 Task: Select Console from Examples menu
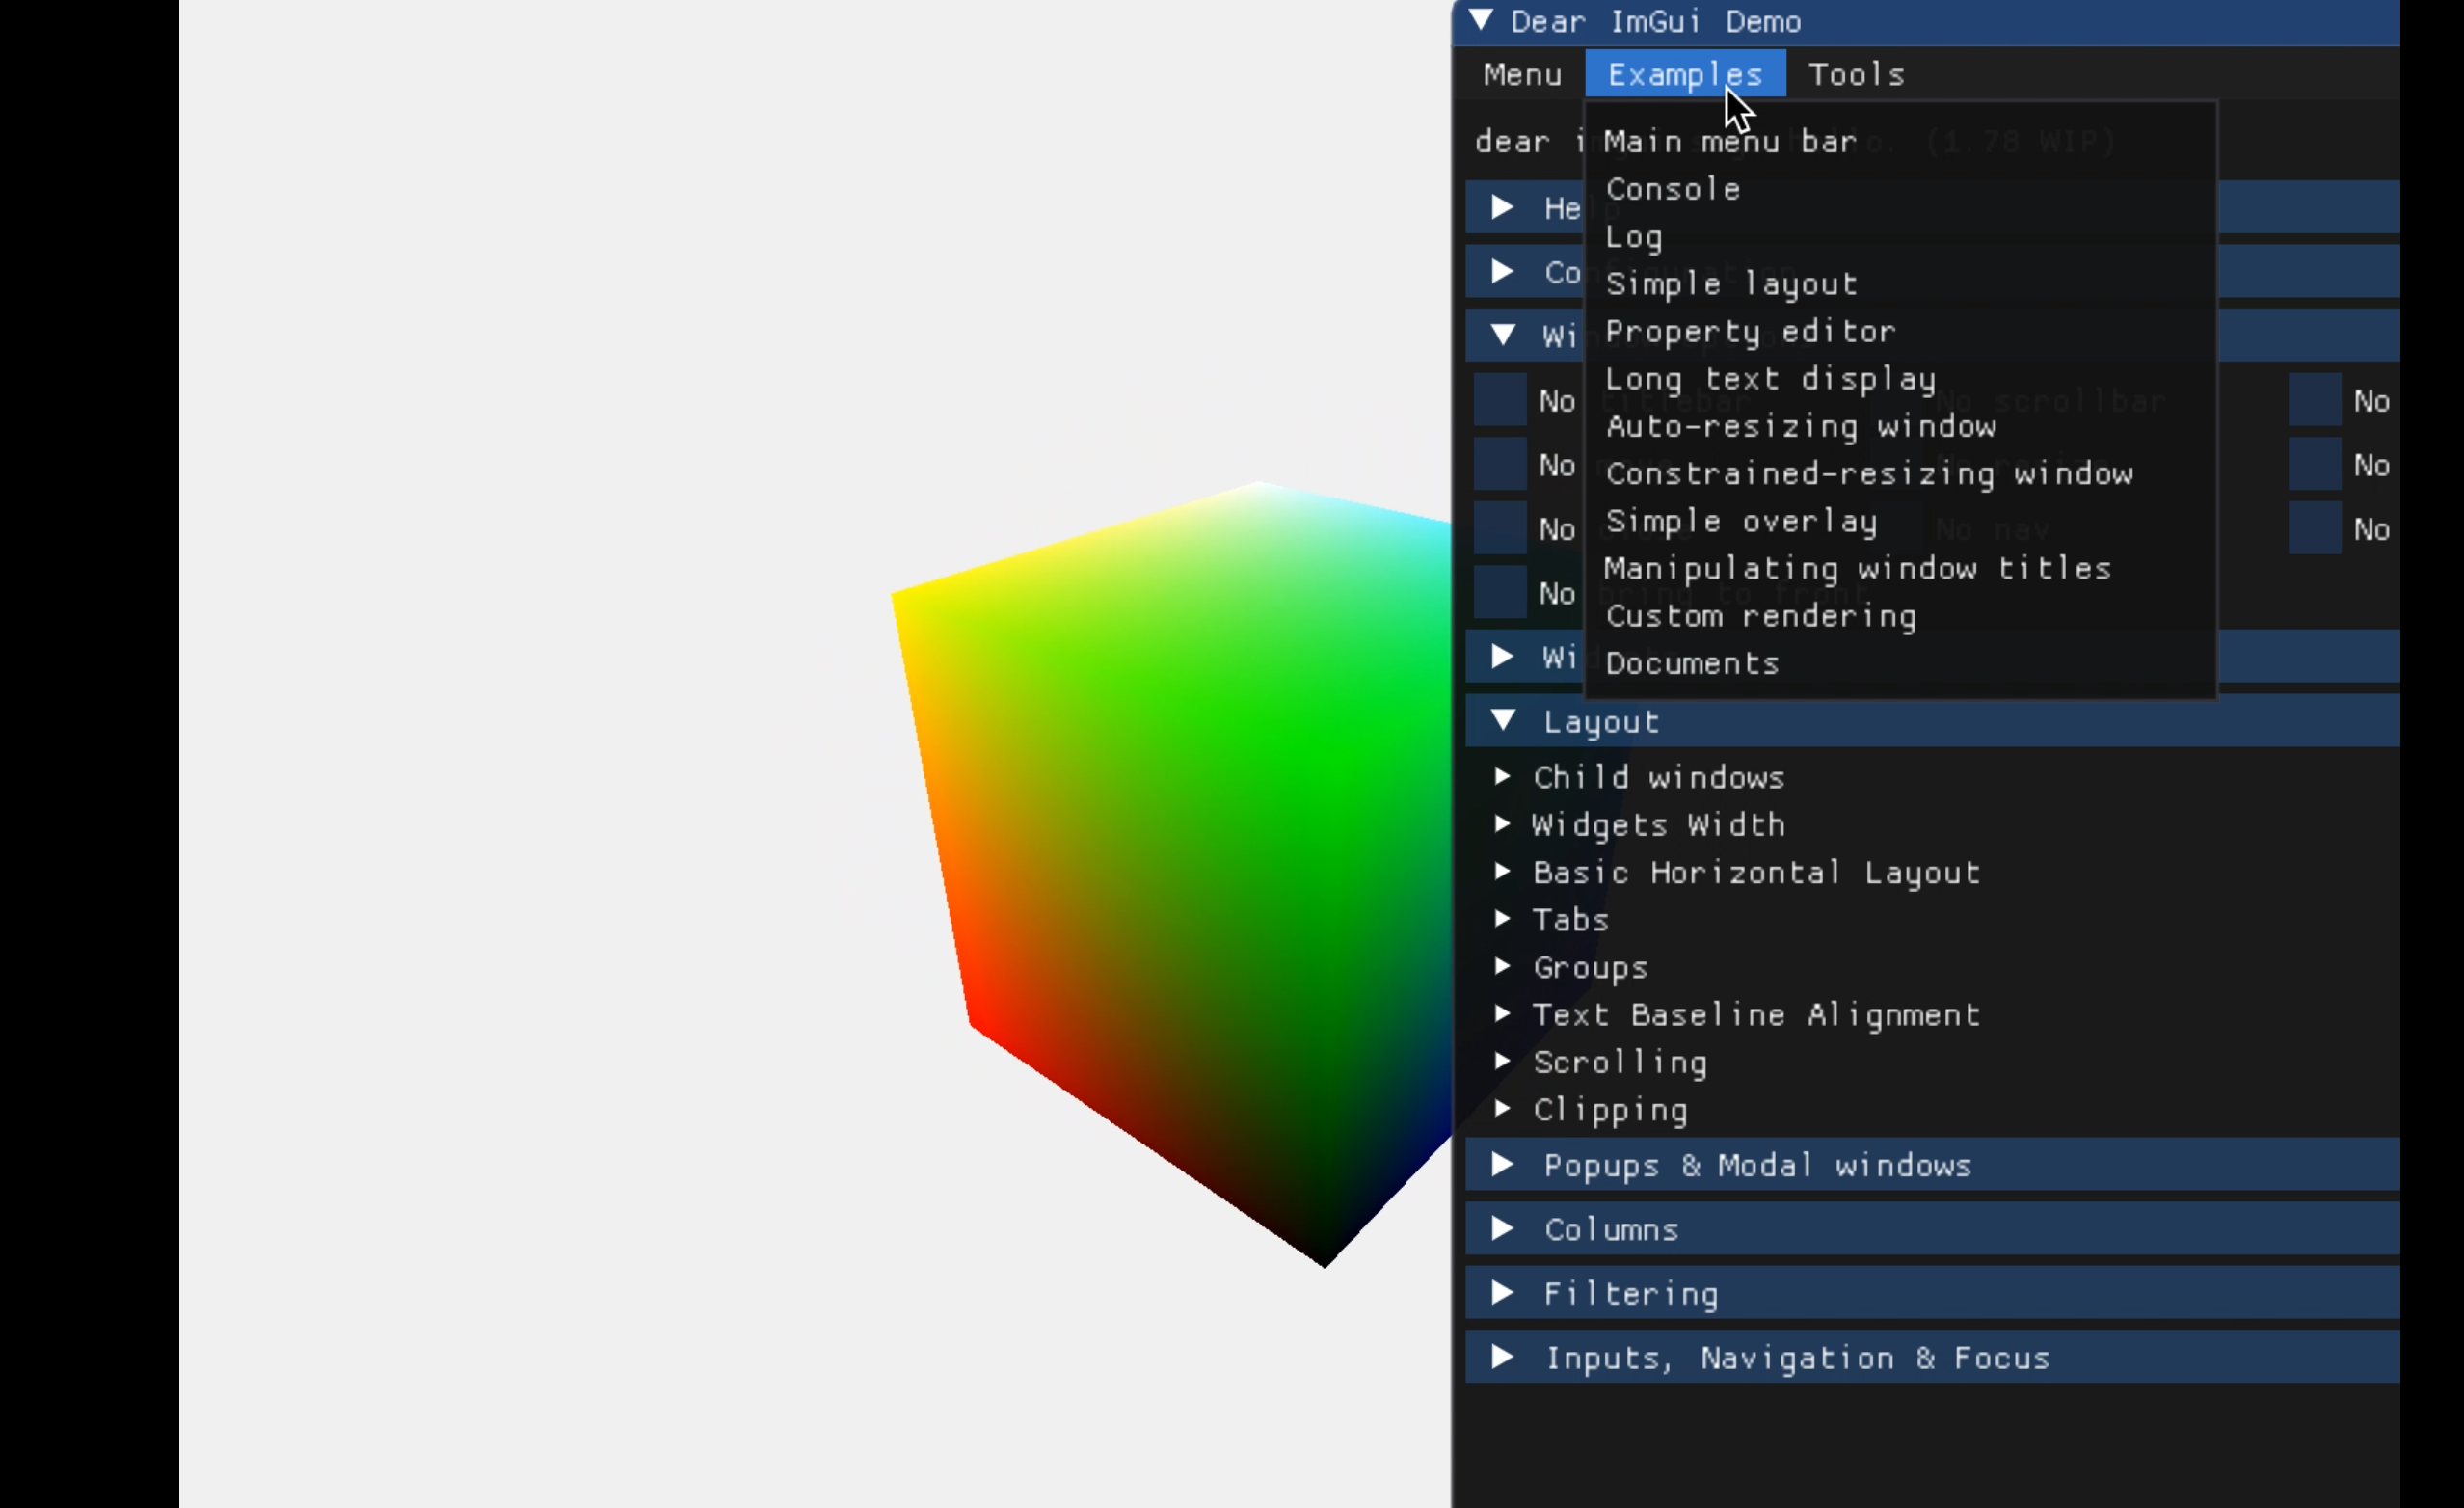[1673, 189]
